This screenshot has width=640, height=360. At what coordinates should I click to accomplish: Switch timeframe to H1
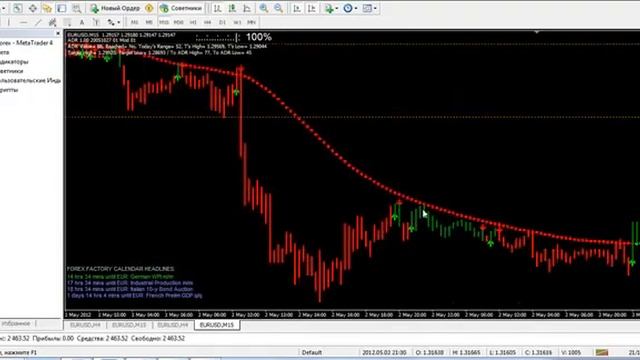pos(193,22)
